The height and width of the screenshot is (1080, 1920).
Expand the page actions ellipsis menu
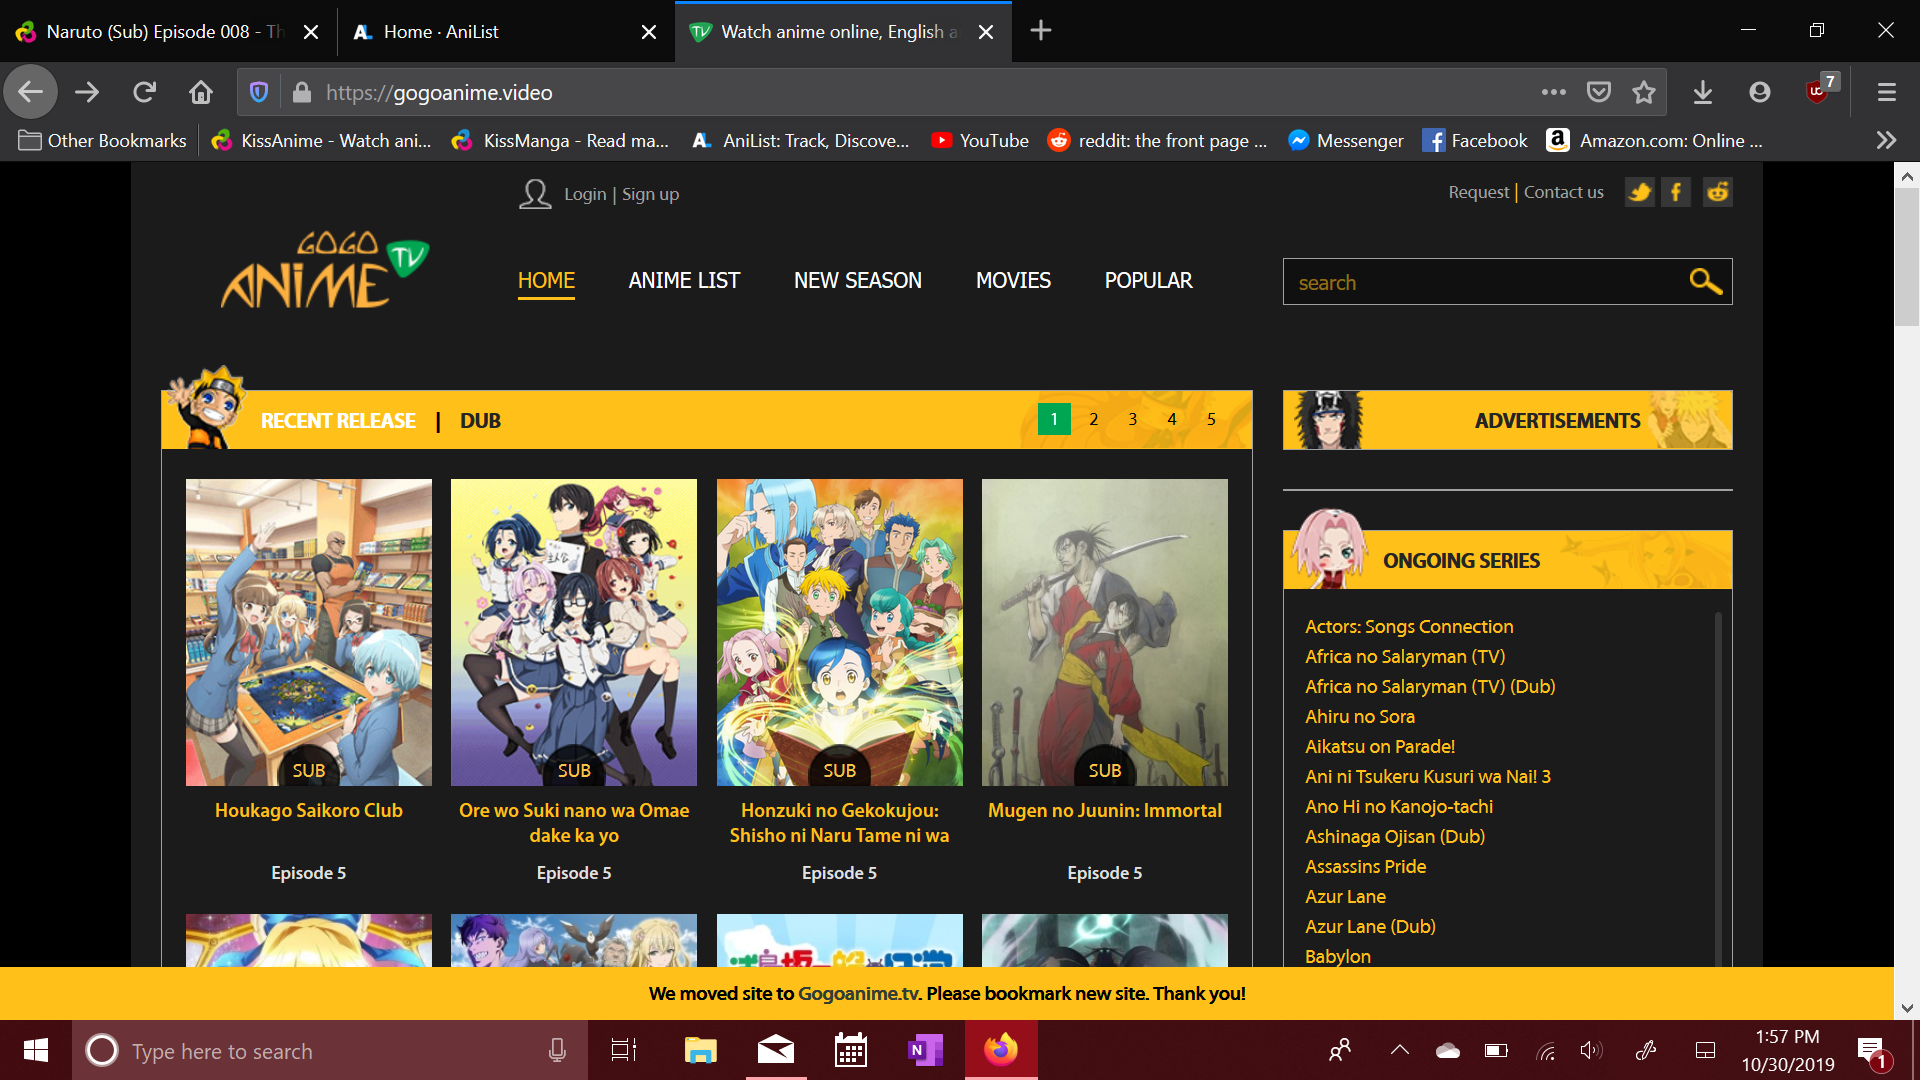1553,92
